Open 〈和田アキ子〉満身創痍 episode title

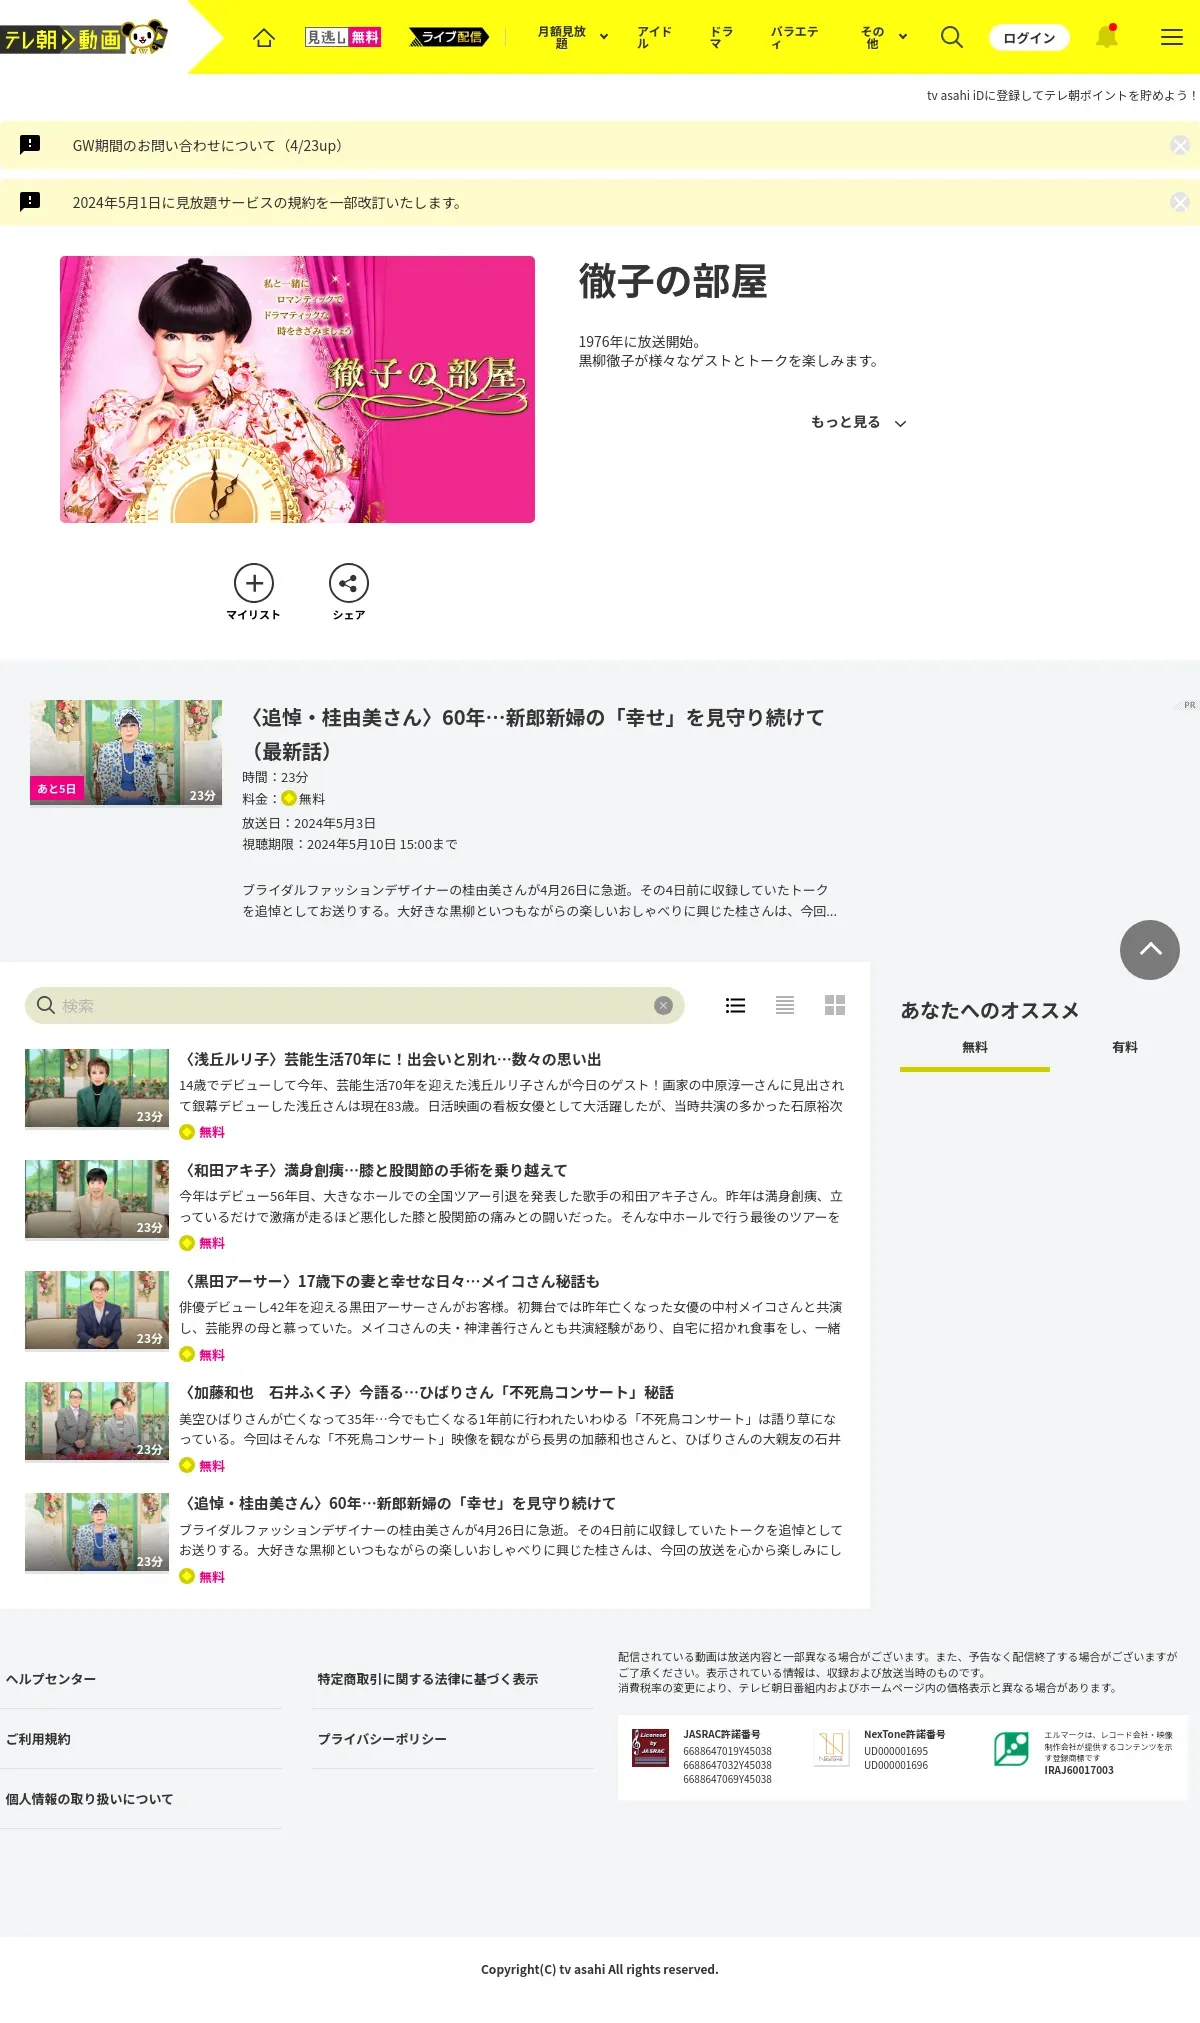point(373,1170)
